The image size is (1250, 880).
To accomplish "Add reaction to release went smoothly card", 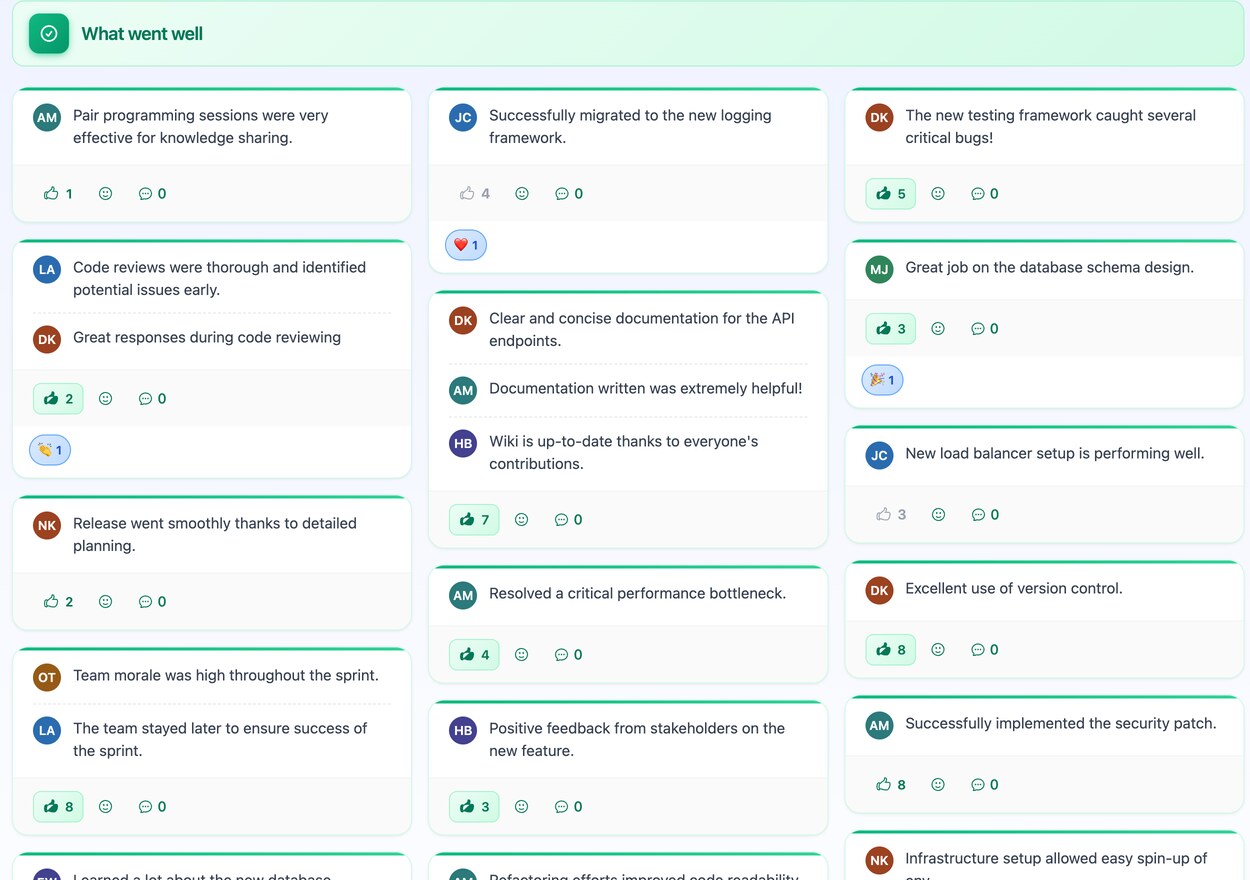I will pos(105,602).
